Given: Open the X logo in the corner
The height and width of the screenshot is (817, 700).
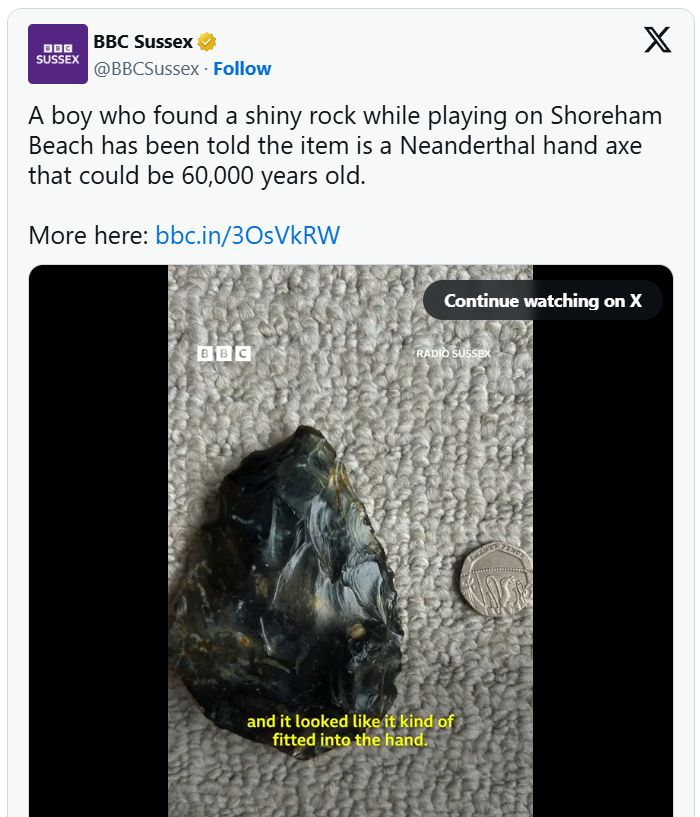Looking at the screenshot, I should click(x=657, y=40).
